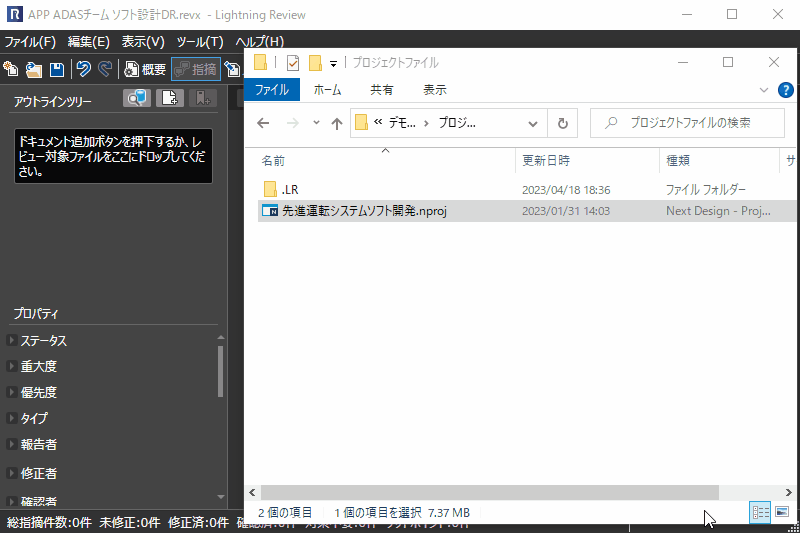The image size is (800, 533).
Task: Click the Lightning Review app icon in title bar
Action: (x=14, y=14)
